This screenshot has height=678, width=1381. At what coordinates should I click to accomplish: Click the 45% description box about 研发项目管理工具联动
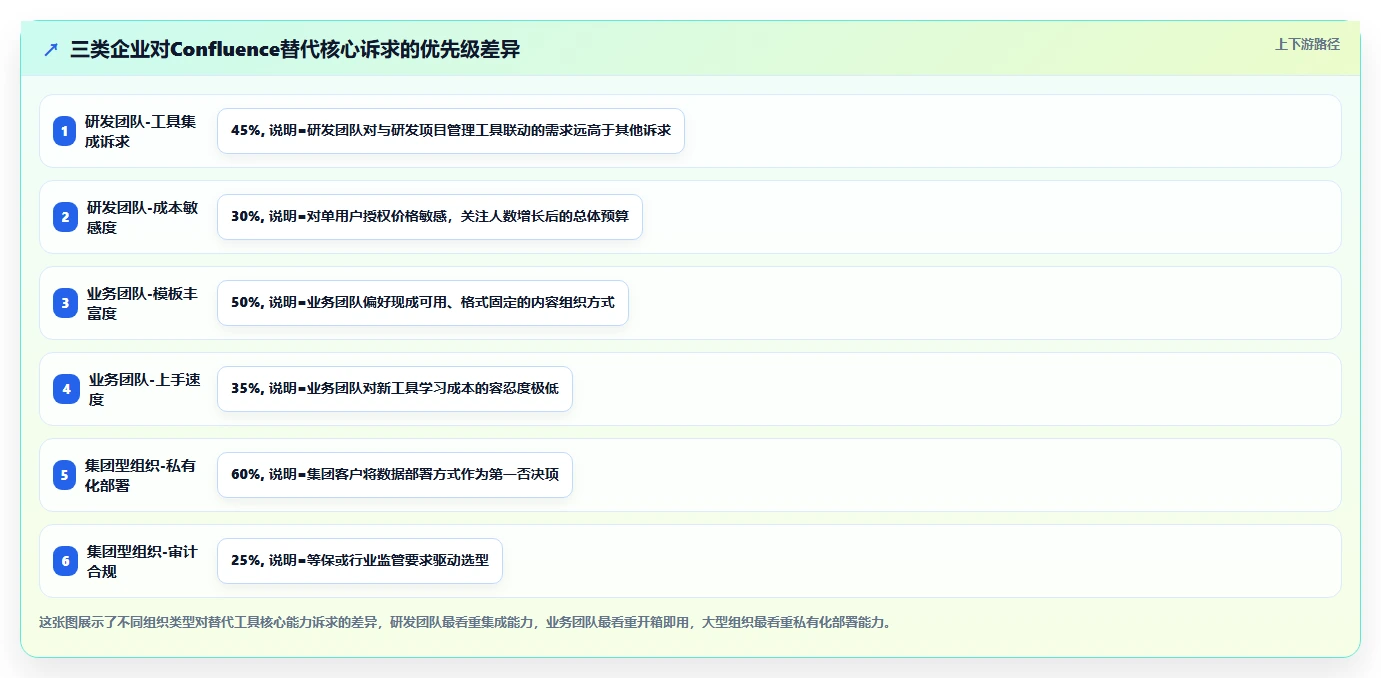point(451,131)
